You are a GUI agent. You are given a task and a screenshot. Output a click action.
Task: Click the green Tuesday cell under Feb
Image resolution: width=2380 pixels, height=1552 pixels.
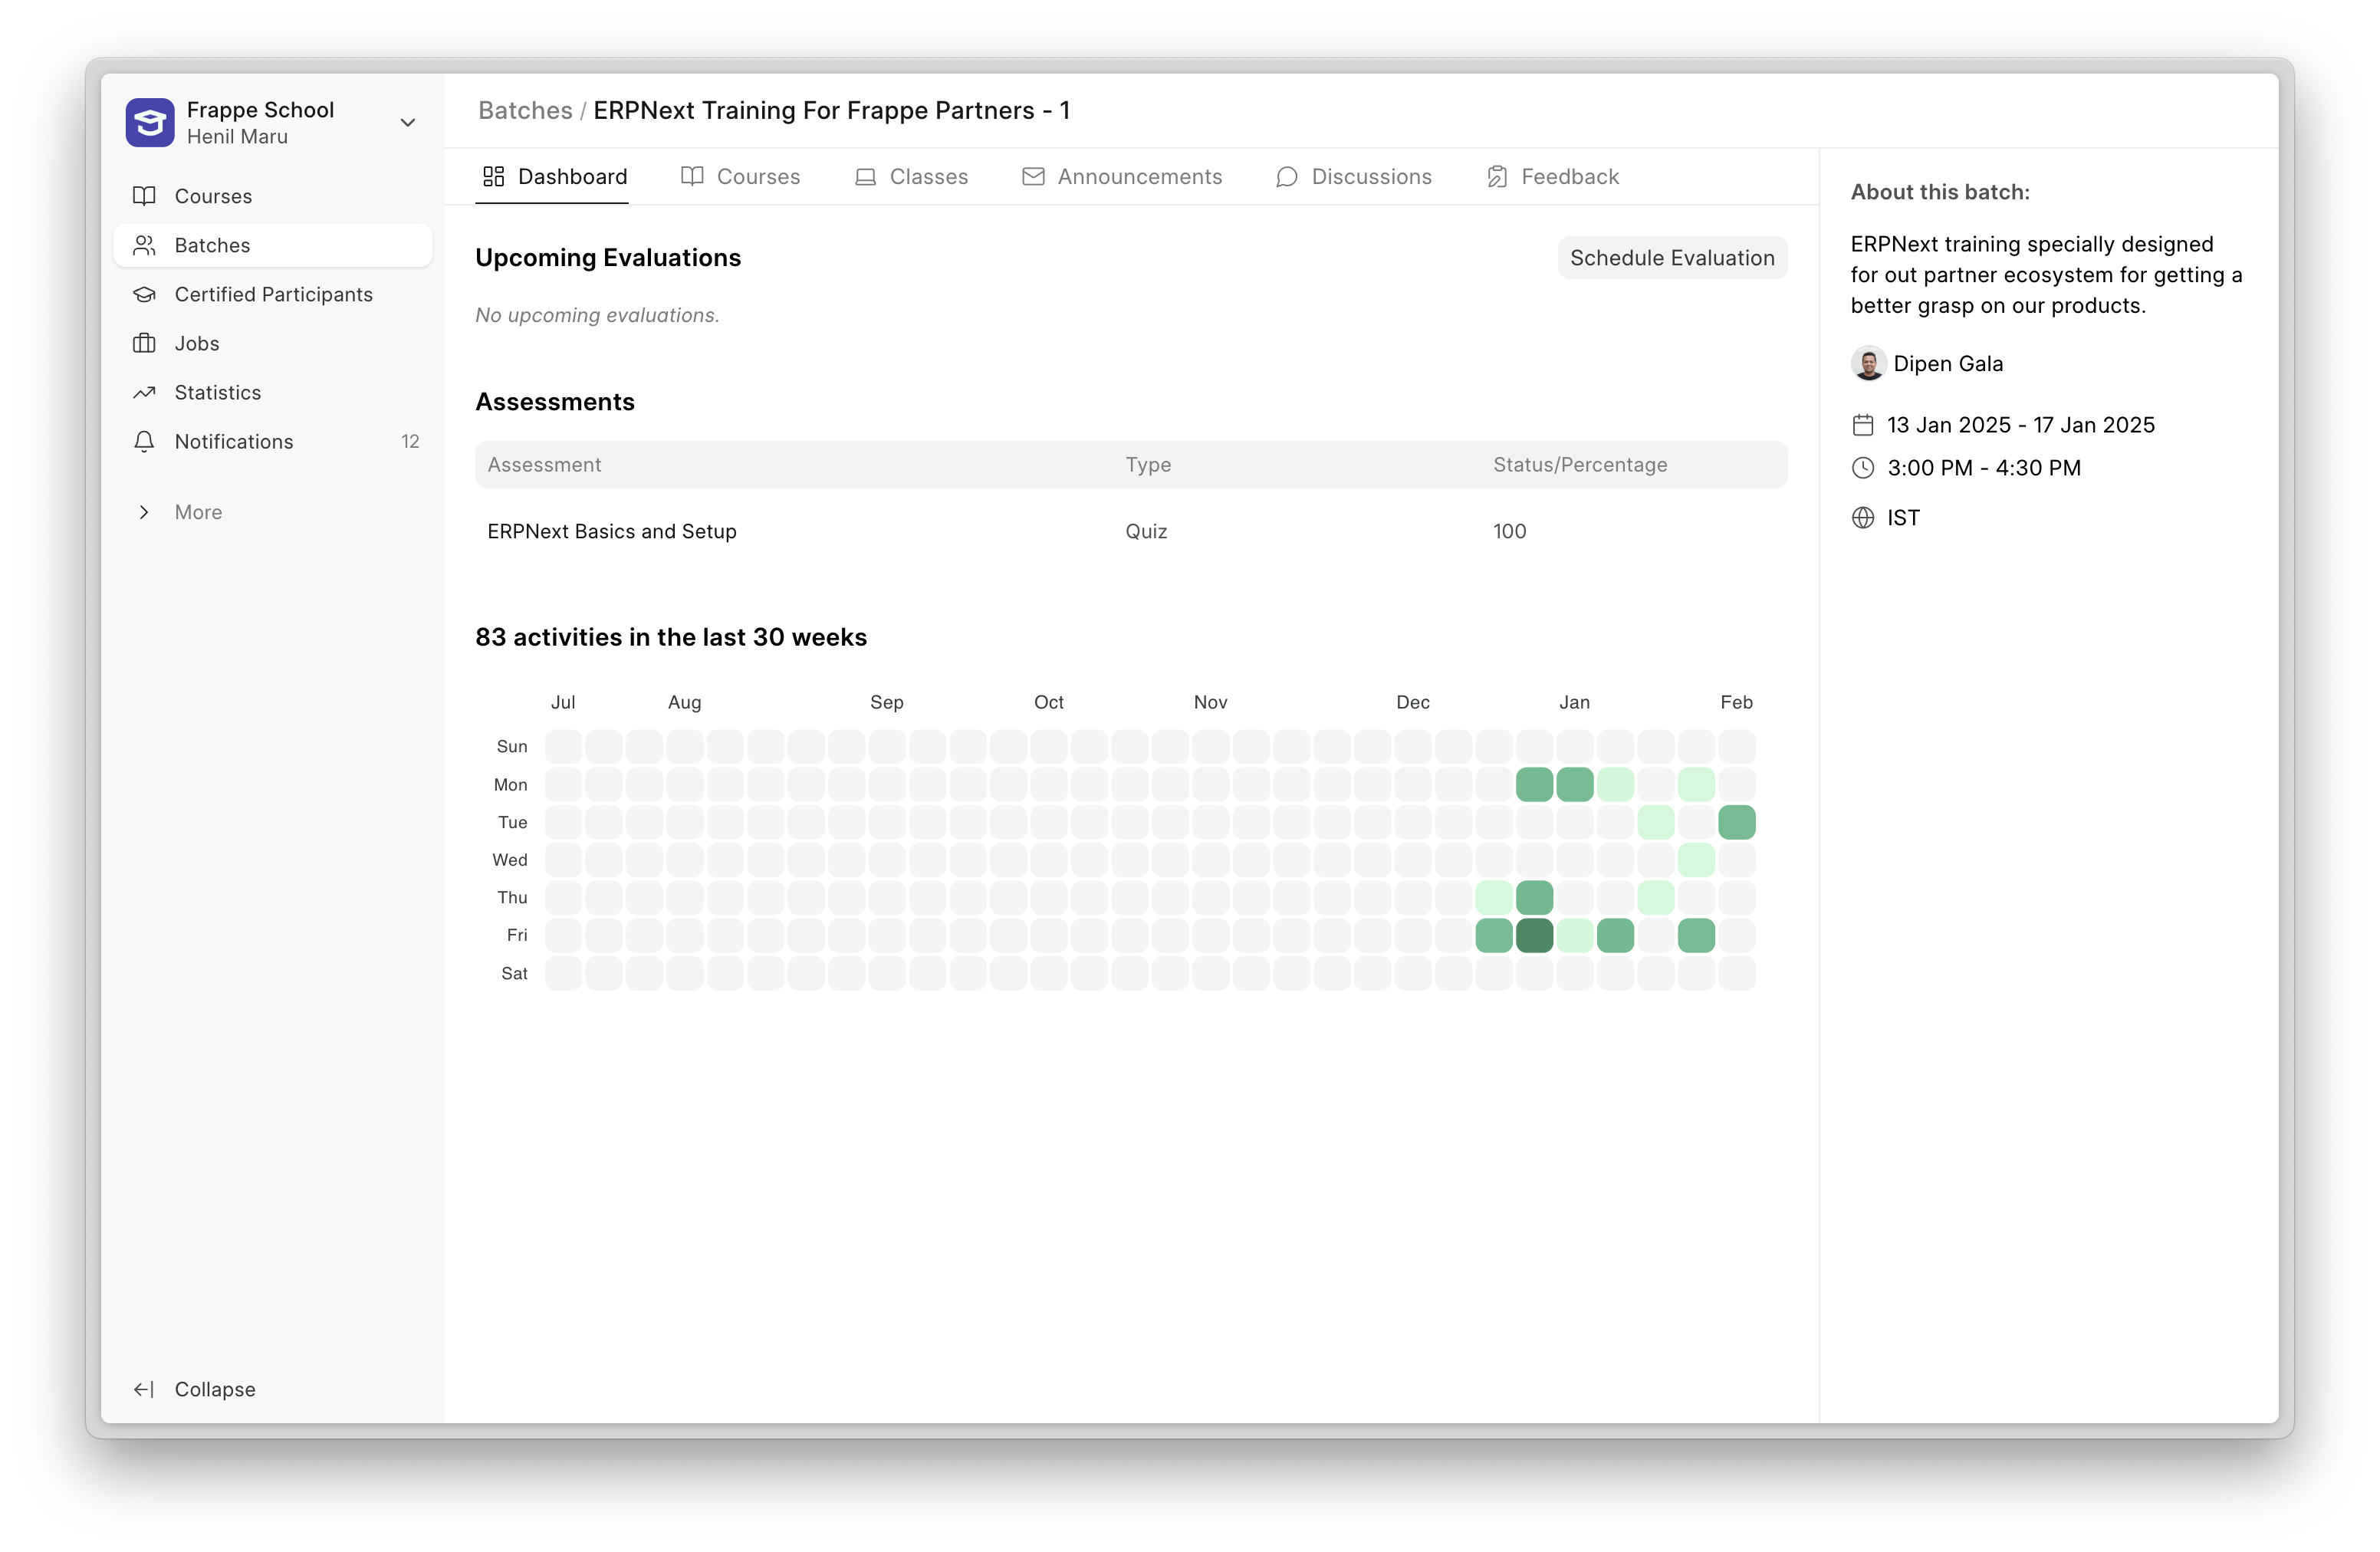(1736, 822)
